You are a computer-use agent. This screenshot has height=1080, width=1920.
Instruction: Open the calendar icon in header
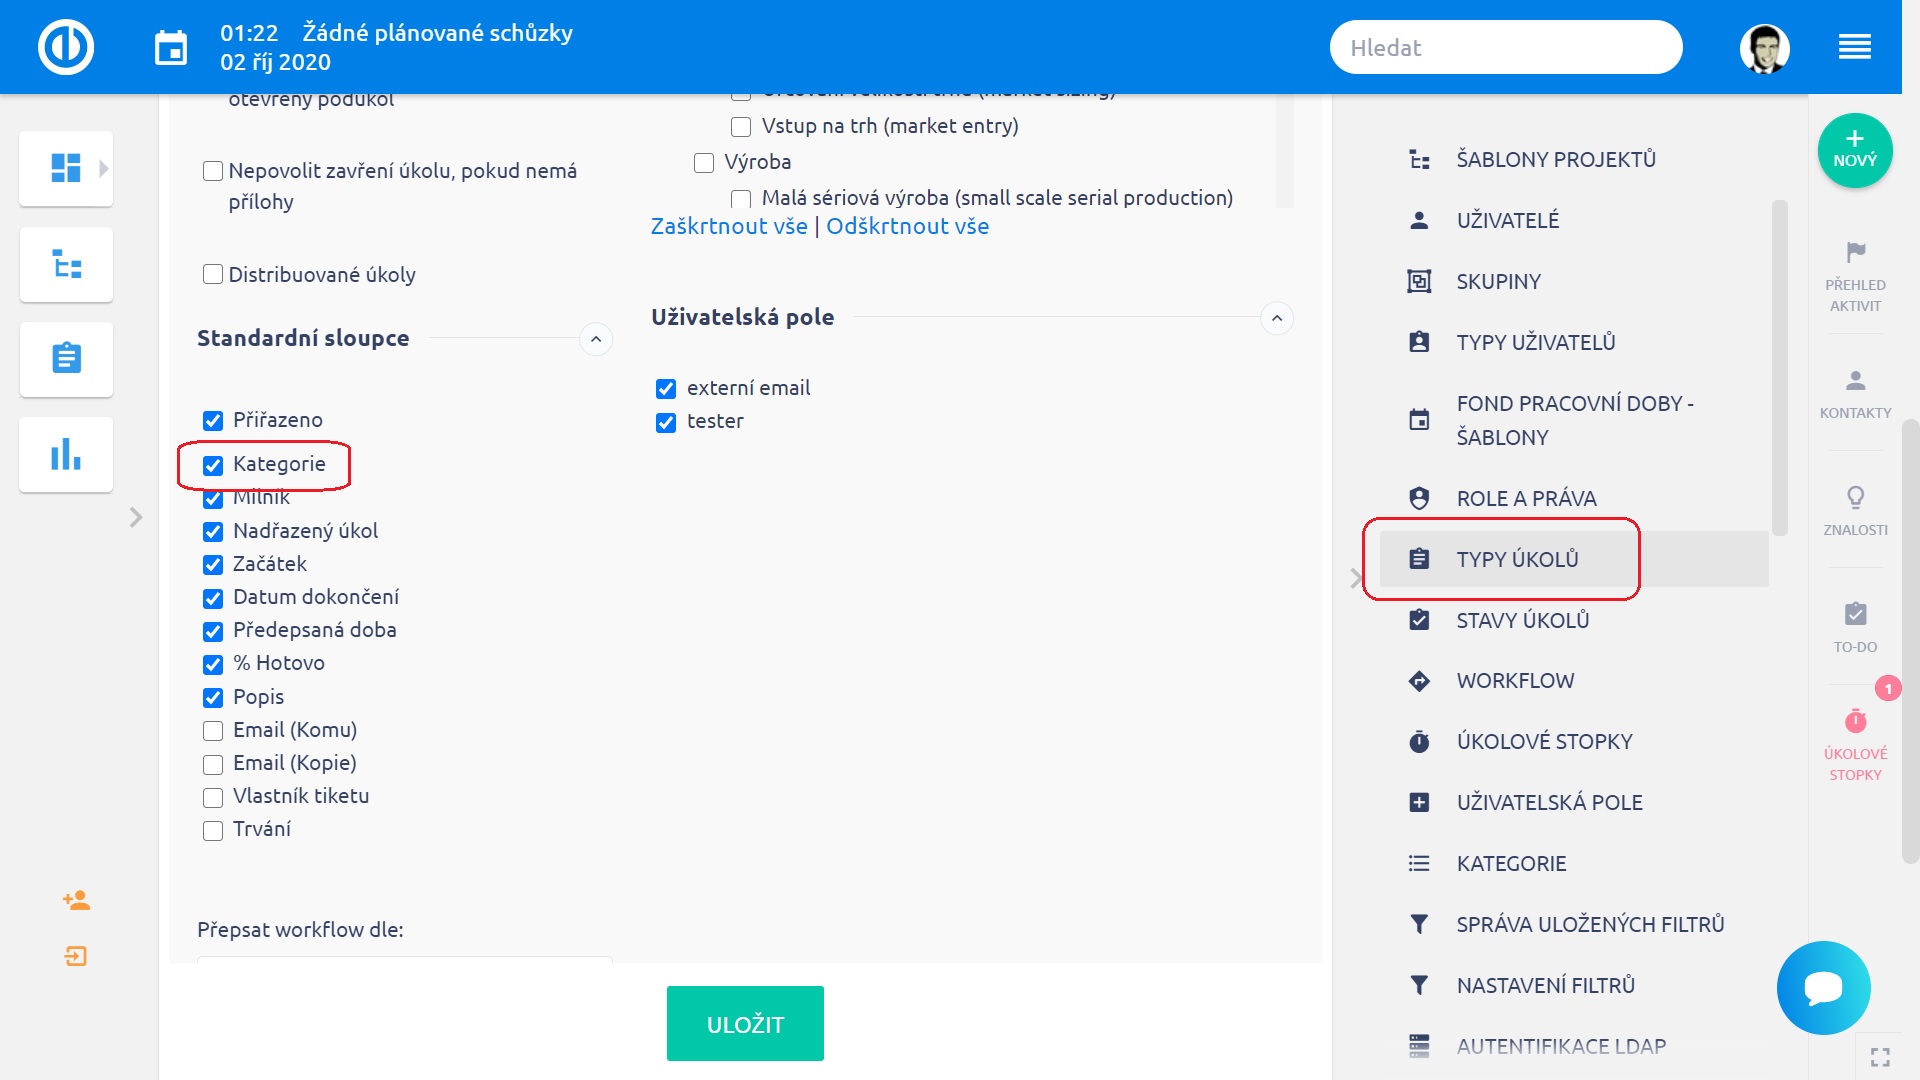coord(171,47)
